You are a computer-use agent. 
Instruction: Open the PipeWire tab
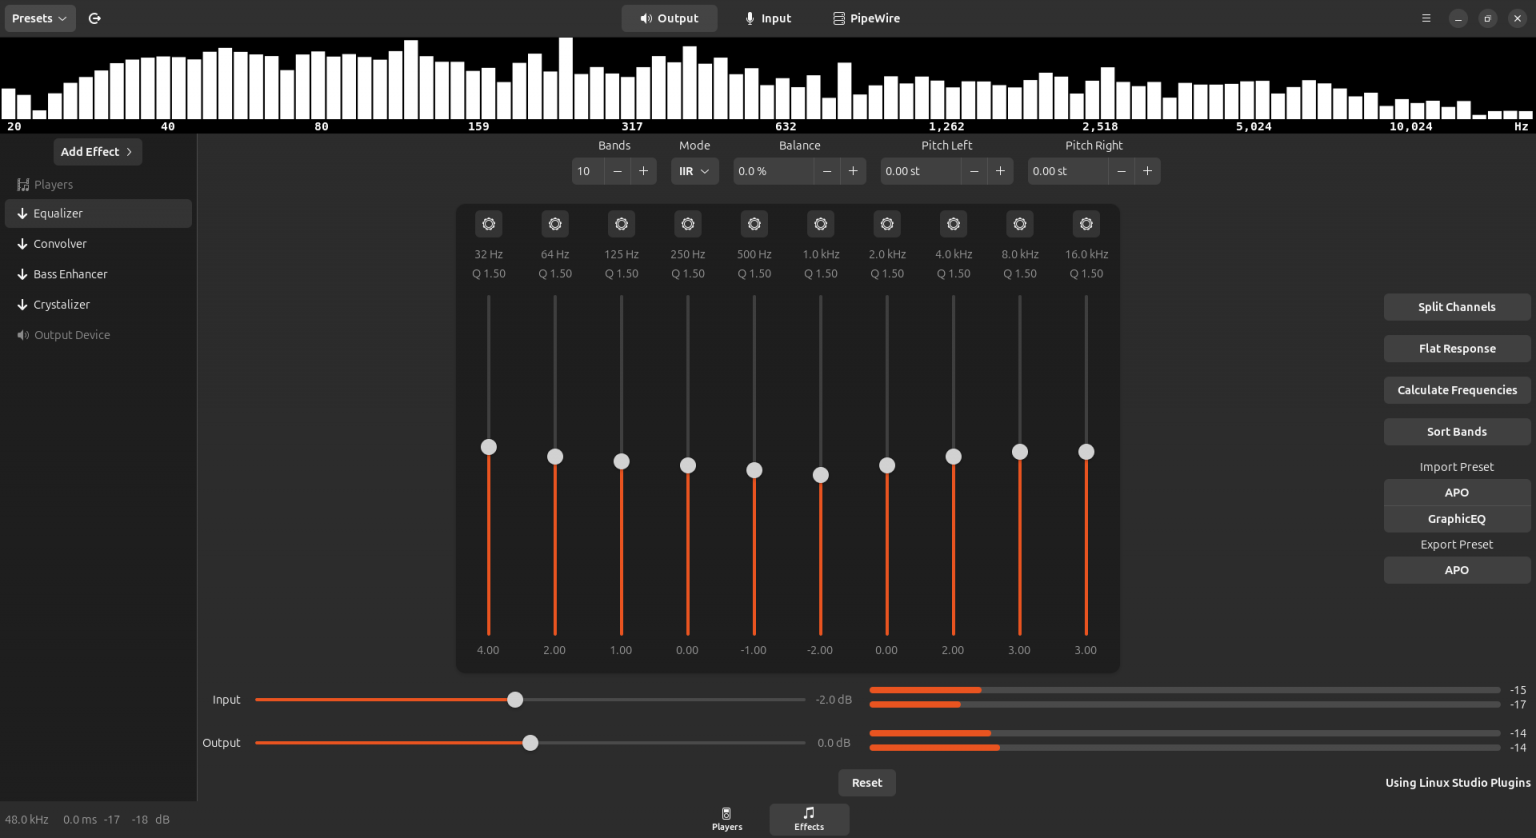click(x=866, y=18)
